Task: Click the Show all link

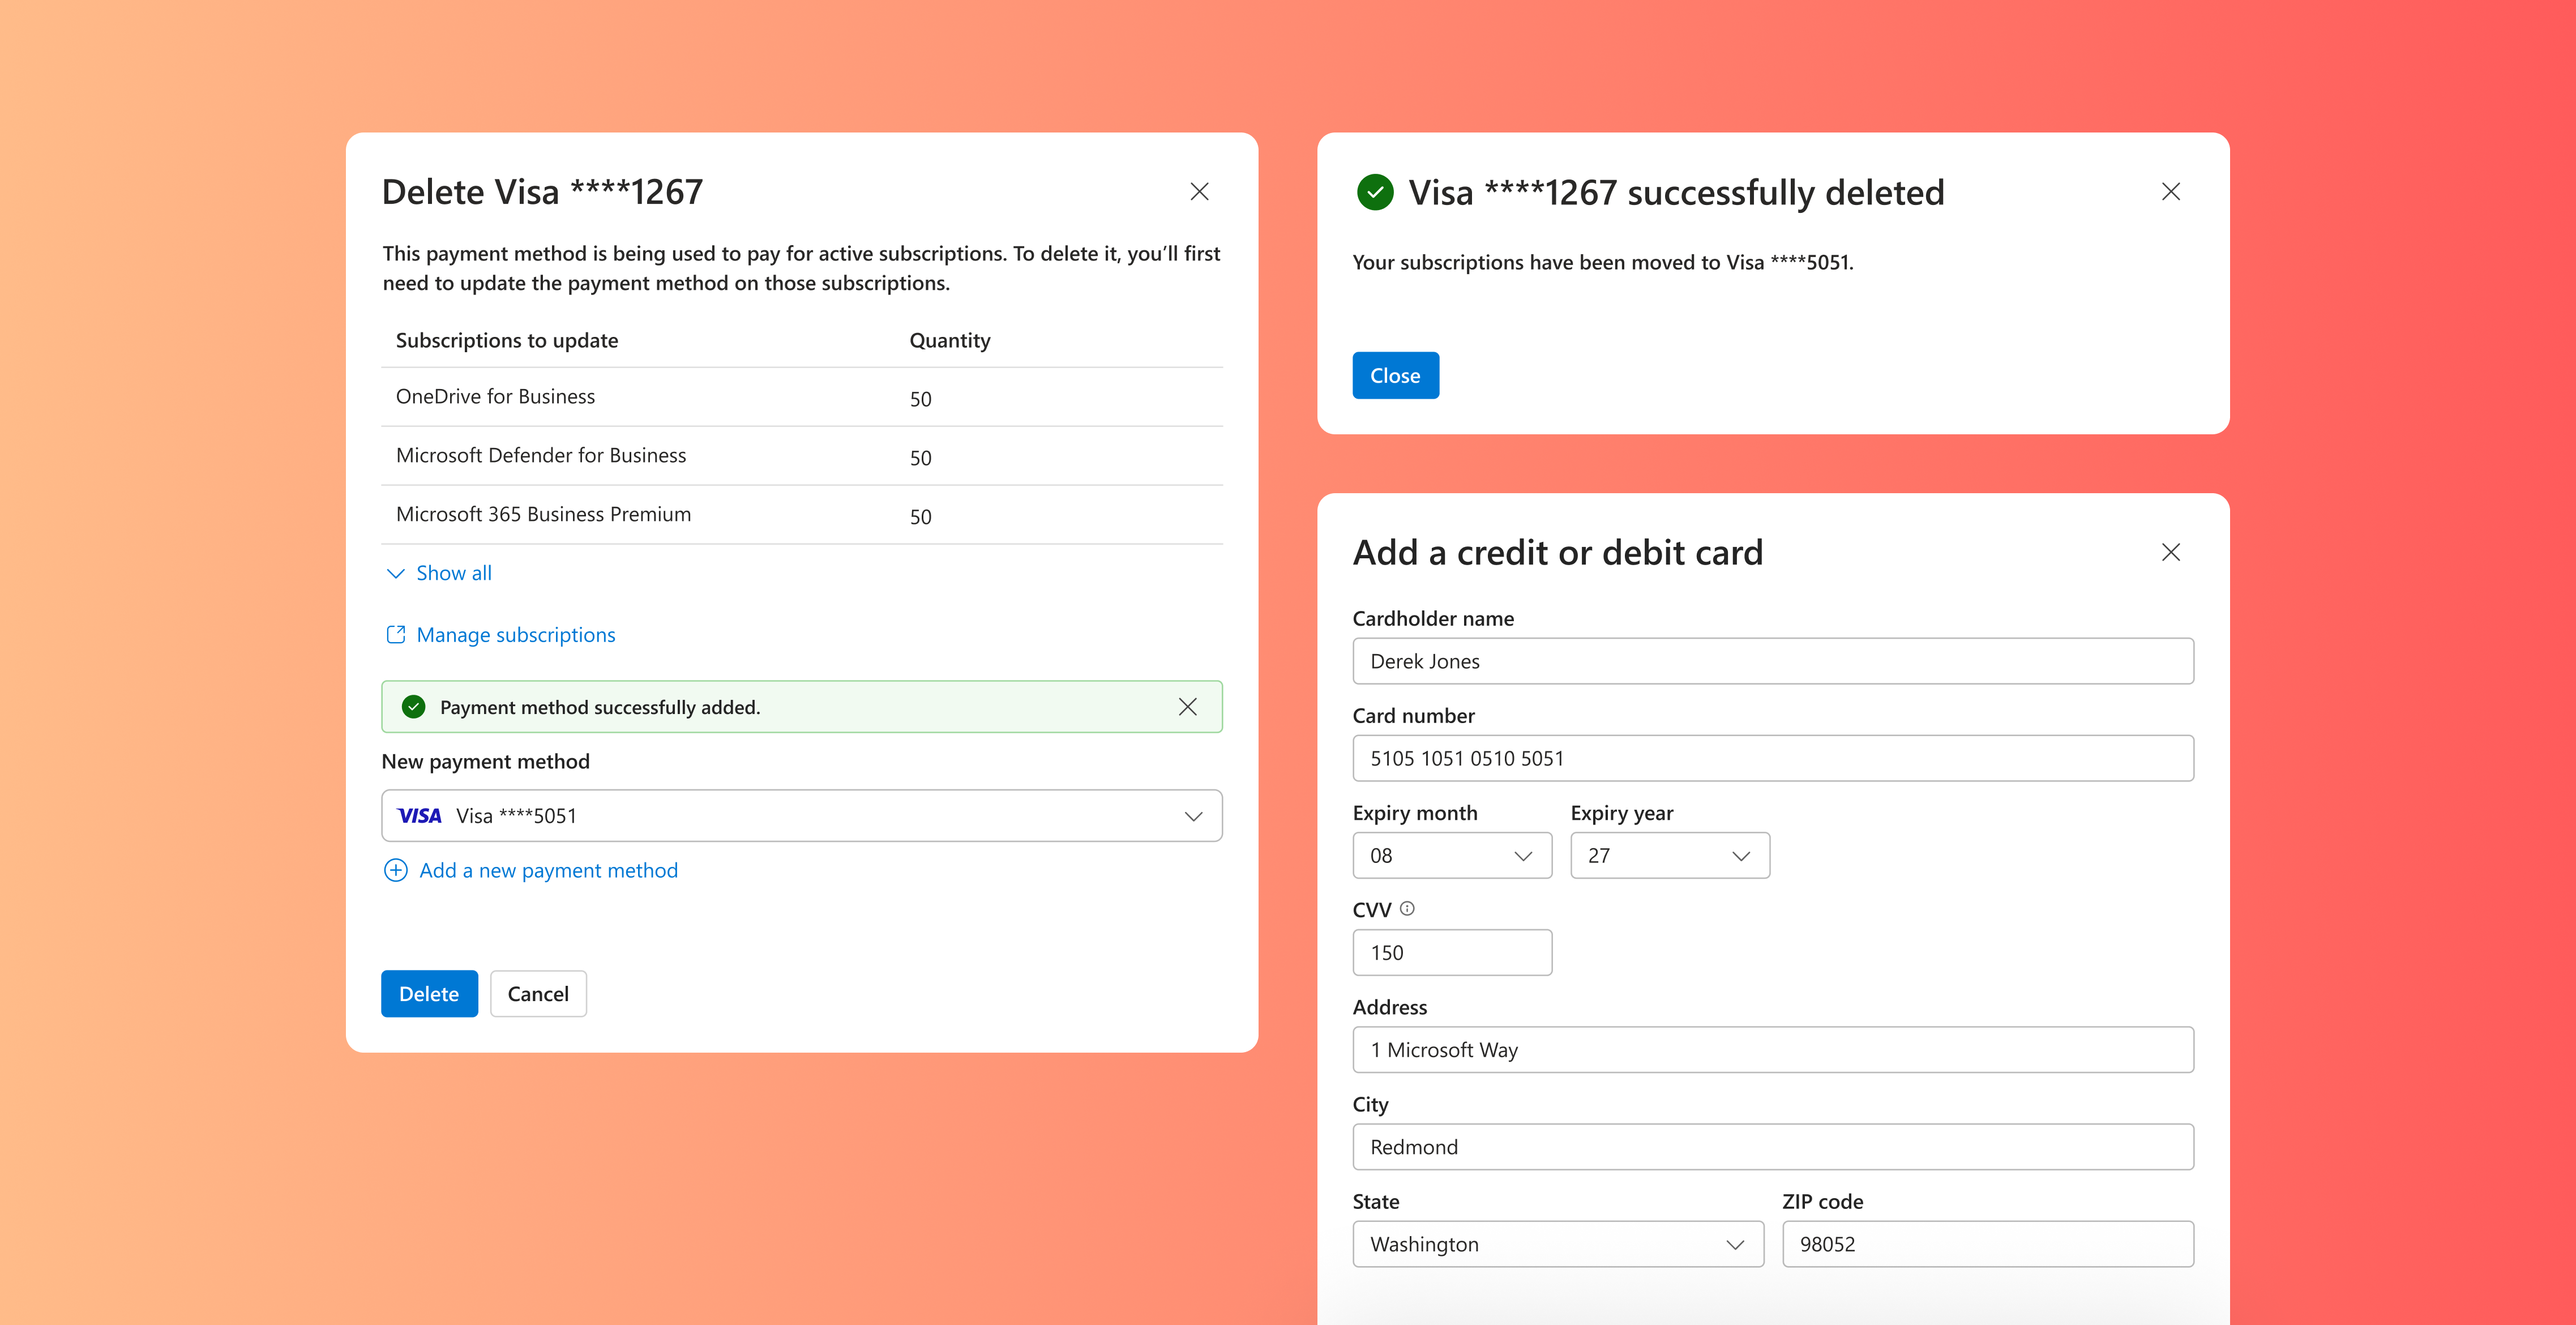Action: [x=454, y=573]
